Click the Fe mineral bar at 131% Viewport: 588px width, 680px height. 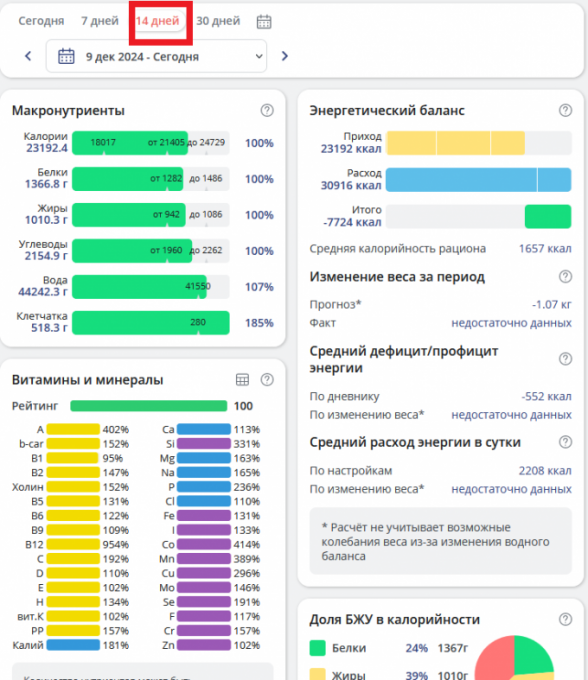203,516
